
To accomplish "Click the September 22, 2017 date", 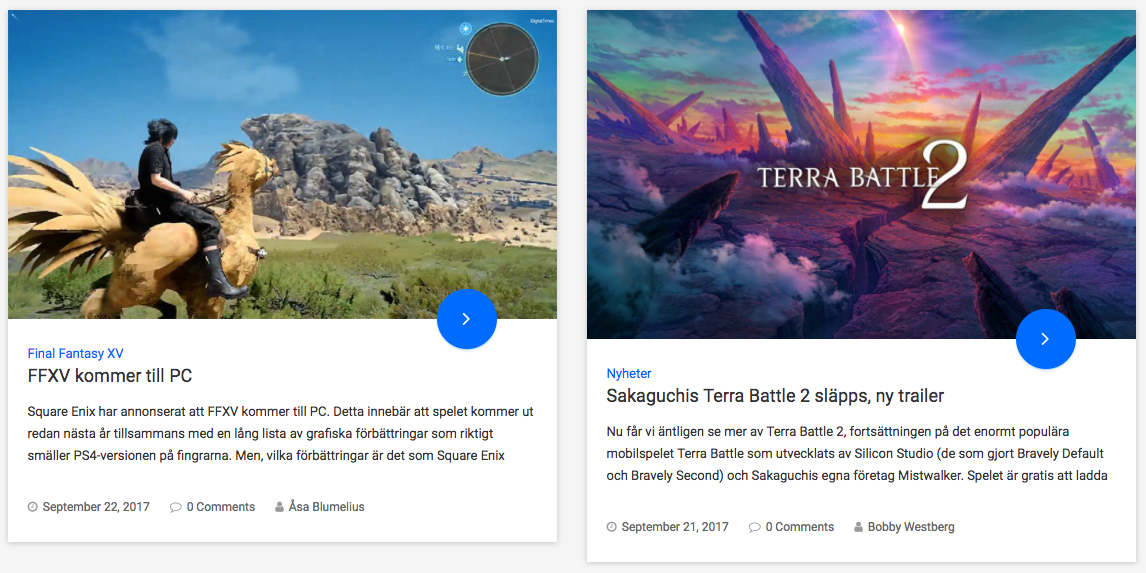I will 96,506.
